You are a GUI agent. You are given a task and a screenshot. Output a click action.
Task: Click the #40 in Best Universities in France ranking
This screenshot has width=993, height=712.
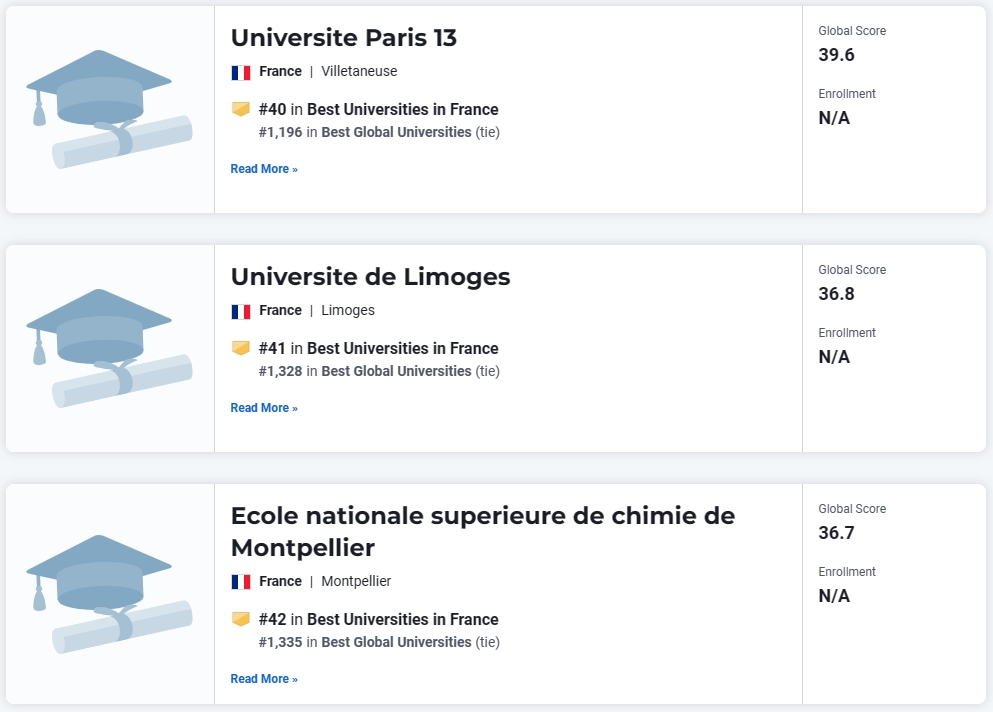click(379, 110)
